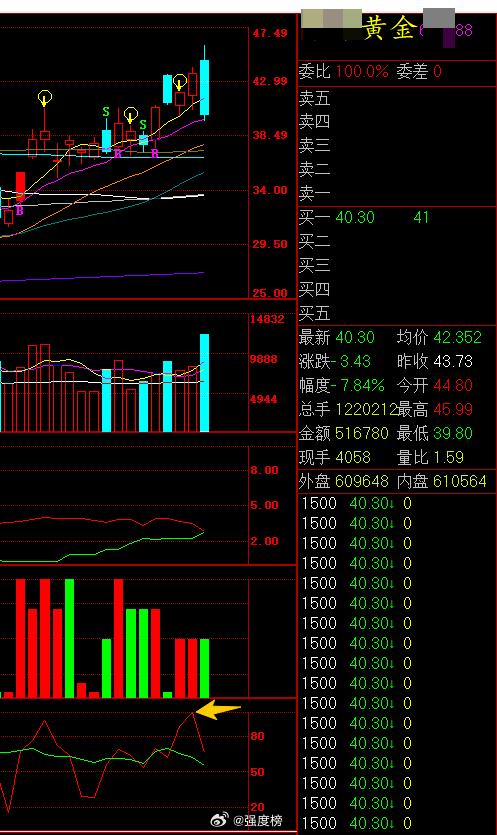Select the 买三 order row
The width and height of the screenshot is (497, 835).
pos(397,265)
